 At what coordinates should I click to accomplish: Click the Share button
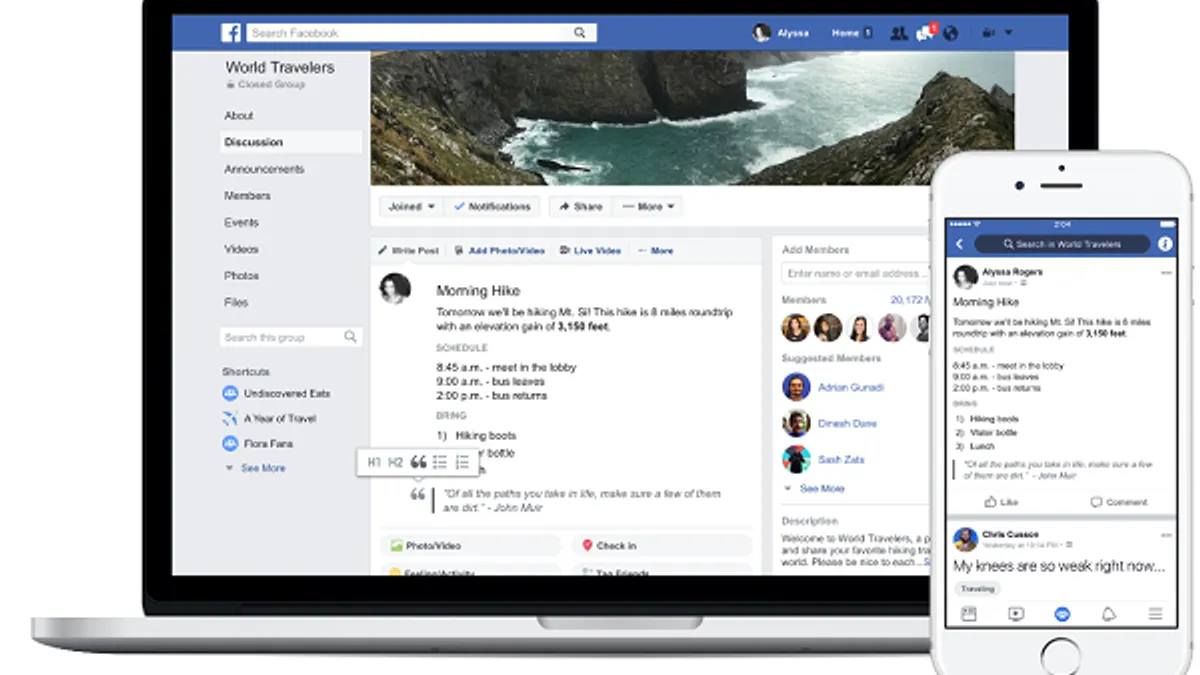tap(580, 207)
